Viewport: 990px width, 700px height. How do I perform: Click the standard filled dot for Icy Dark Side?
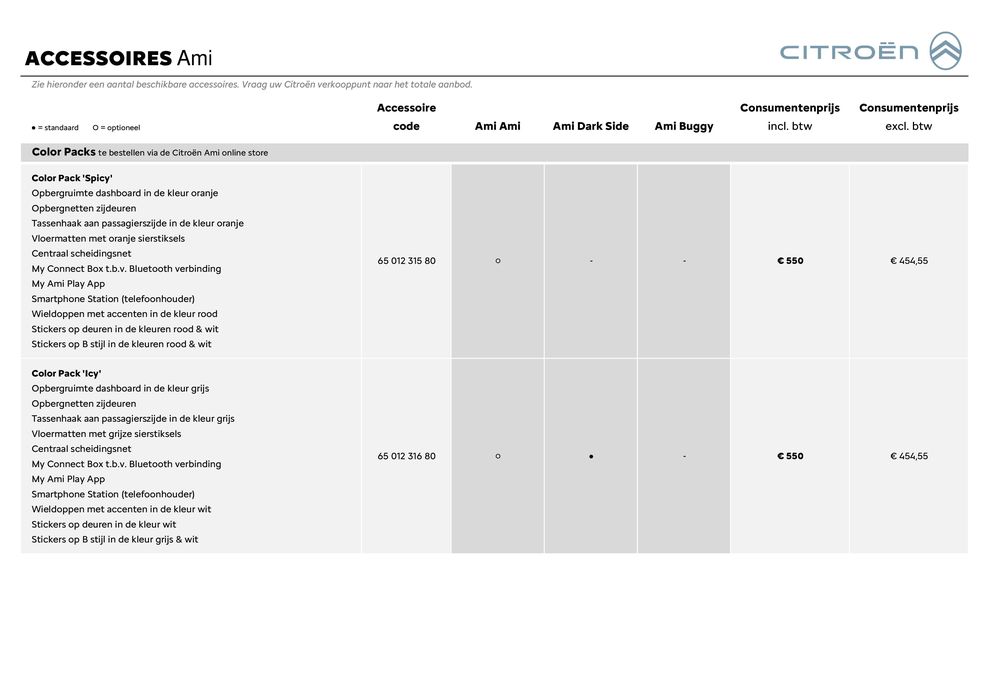point(591,456)
